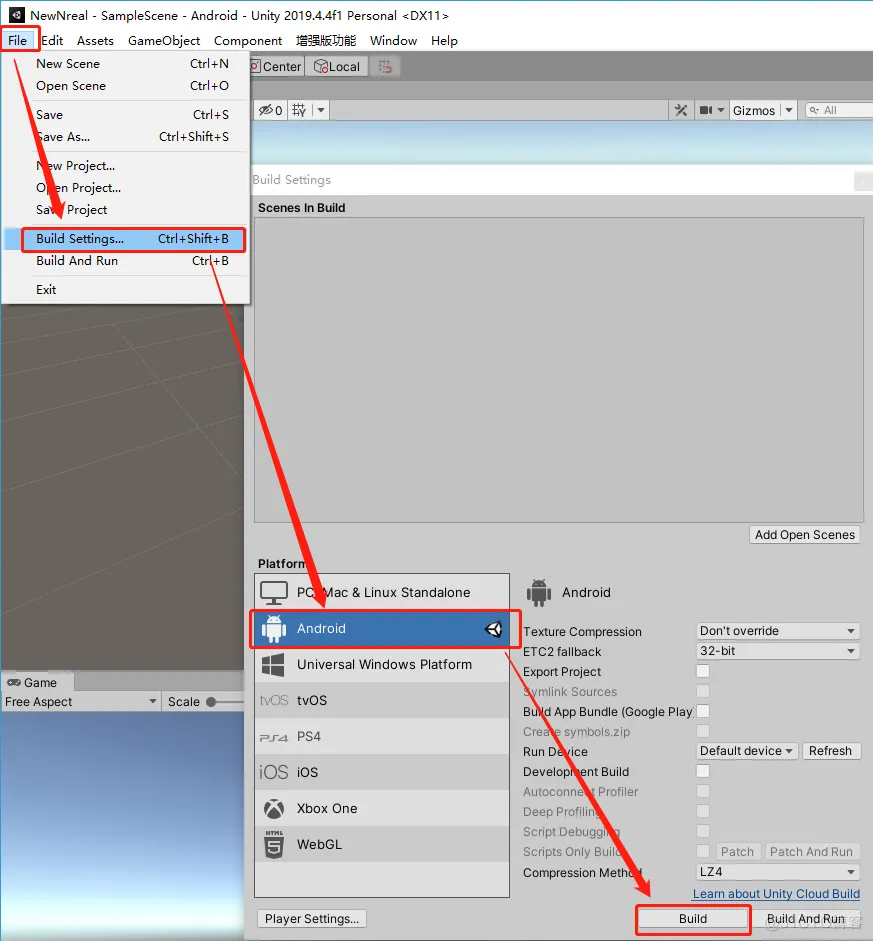Toggle the Create symbols.zip checkbox

[703, 731]
